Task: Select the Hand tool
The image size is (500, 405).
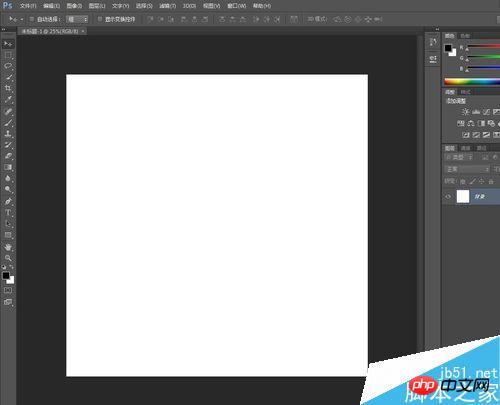Action: (8, 247)
